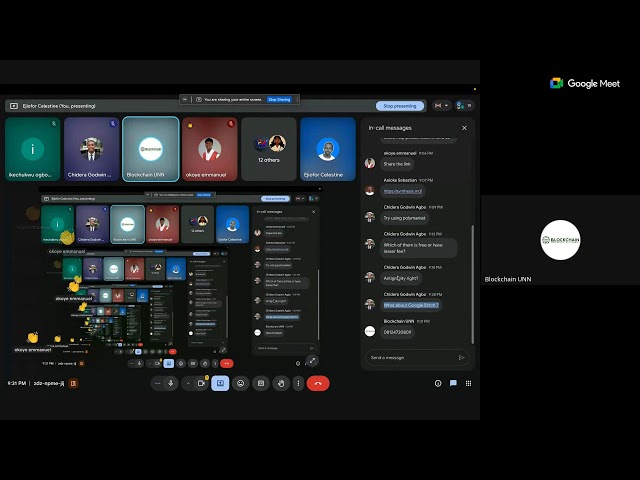Viewport: 640px width, 480px height.
Task: Open the layout dropdown near Stop presenting
Action: (x=442, y=106)
